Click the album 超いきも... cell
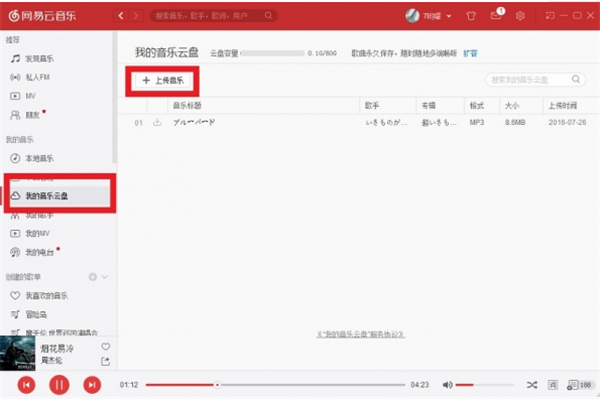This screenshot has height=399, width=600. pos(439,122)
